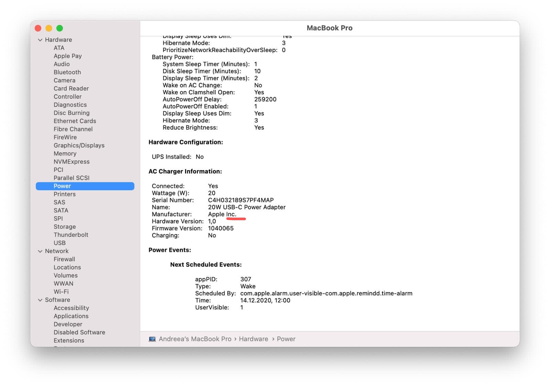This screenshot has height=387, width=550.
Task: Click AutoPowerOff Delay value 259200
Action: (x=265, y=99)
